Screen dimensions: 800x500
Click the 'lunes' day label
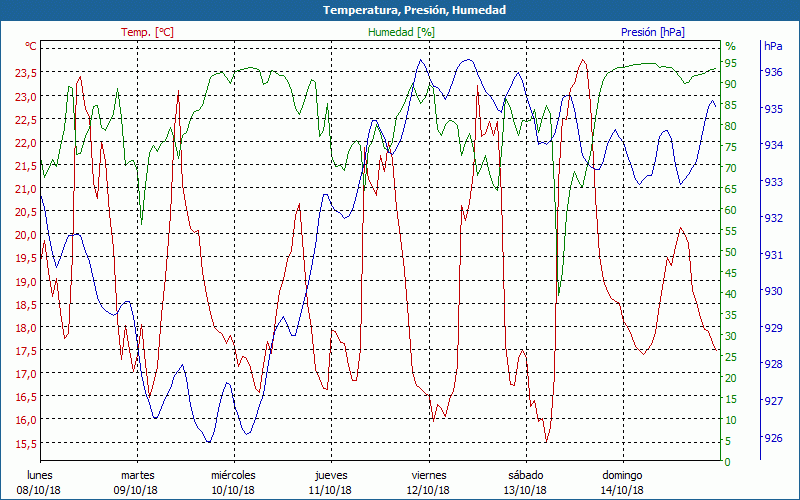[x=40, y=475]
